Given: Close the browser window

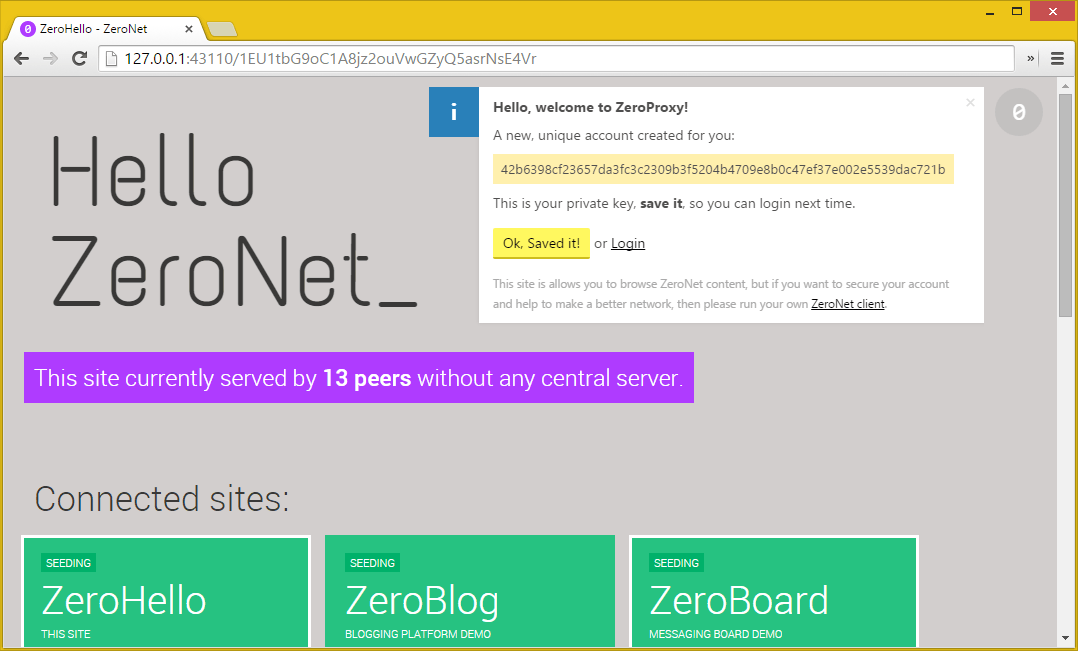Looking at the screenshot, I should pos(1053,12).
